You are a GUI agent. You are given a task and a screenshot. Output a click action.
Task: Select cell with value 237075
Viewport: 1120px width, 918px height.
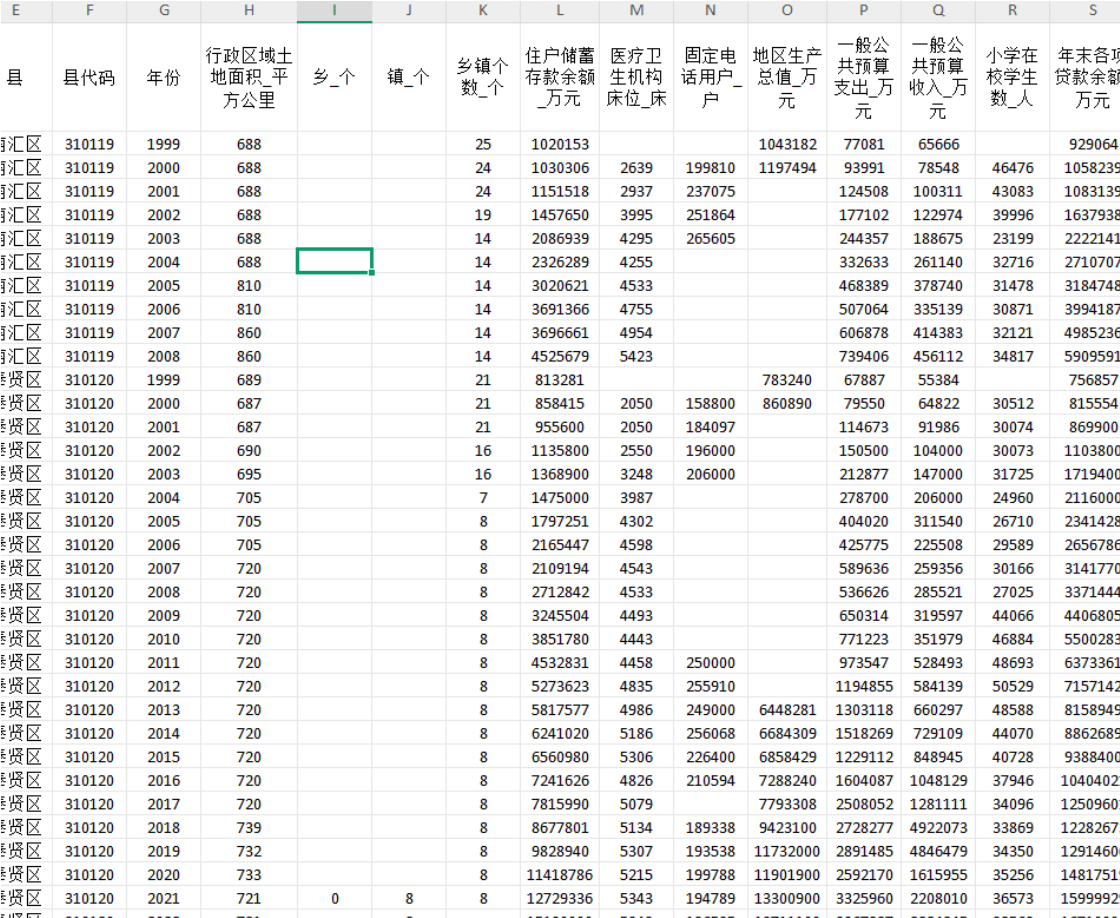click(x=710, y=191)
